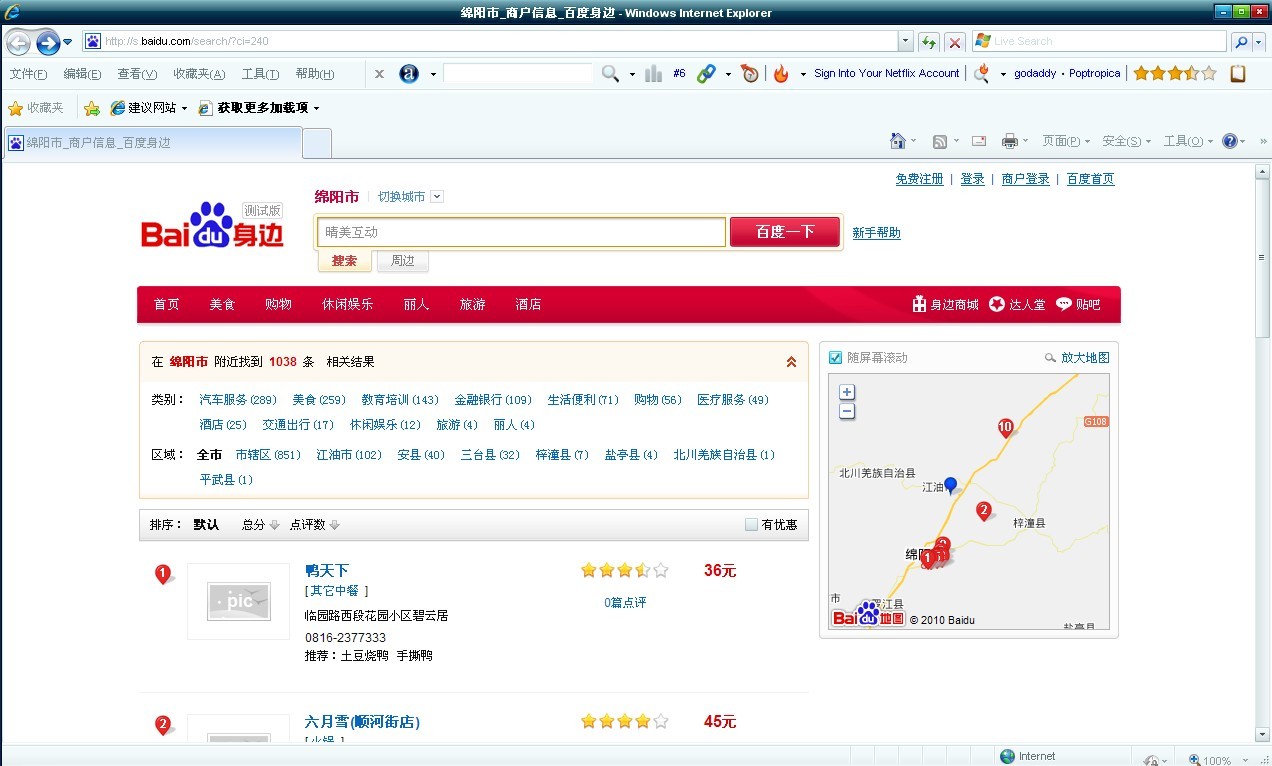Click the RSS feeds icon
Screen dimensions: 1272x766
940,141
